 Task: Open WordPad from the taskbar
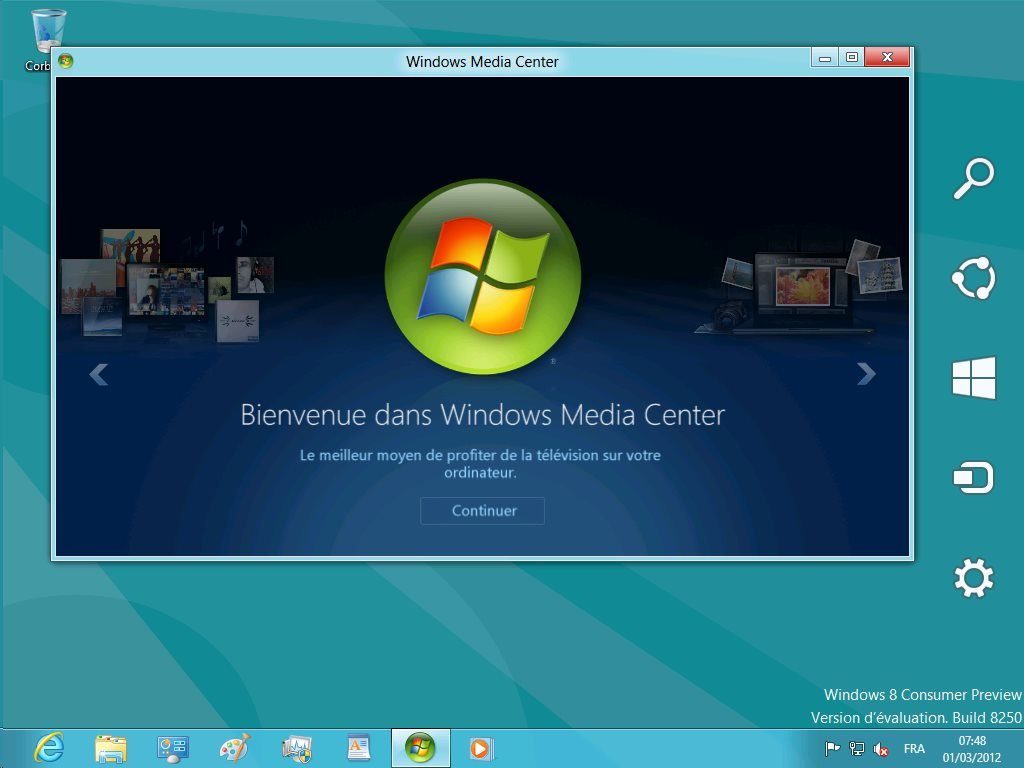tap(359, 748)
